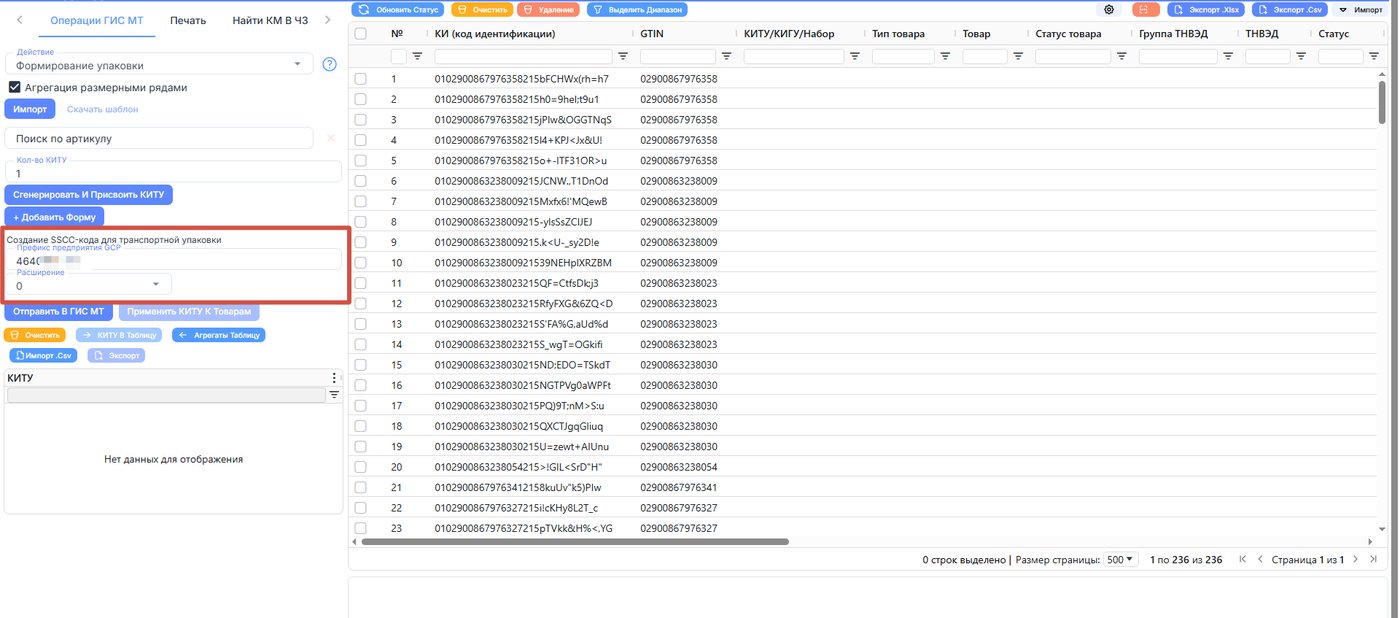Click the orange scan icon button

pyautogui.click(x=1146, y=9)
